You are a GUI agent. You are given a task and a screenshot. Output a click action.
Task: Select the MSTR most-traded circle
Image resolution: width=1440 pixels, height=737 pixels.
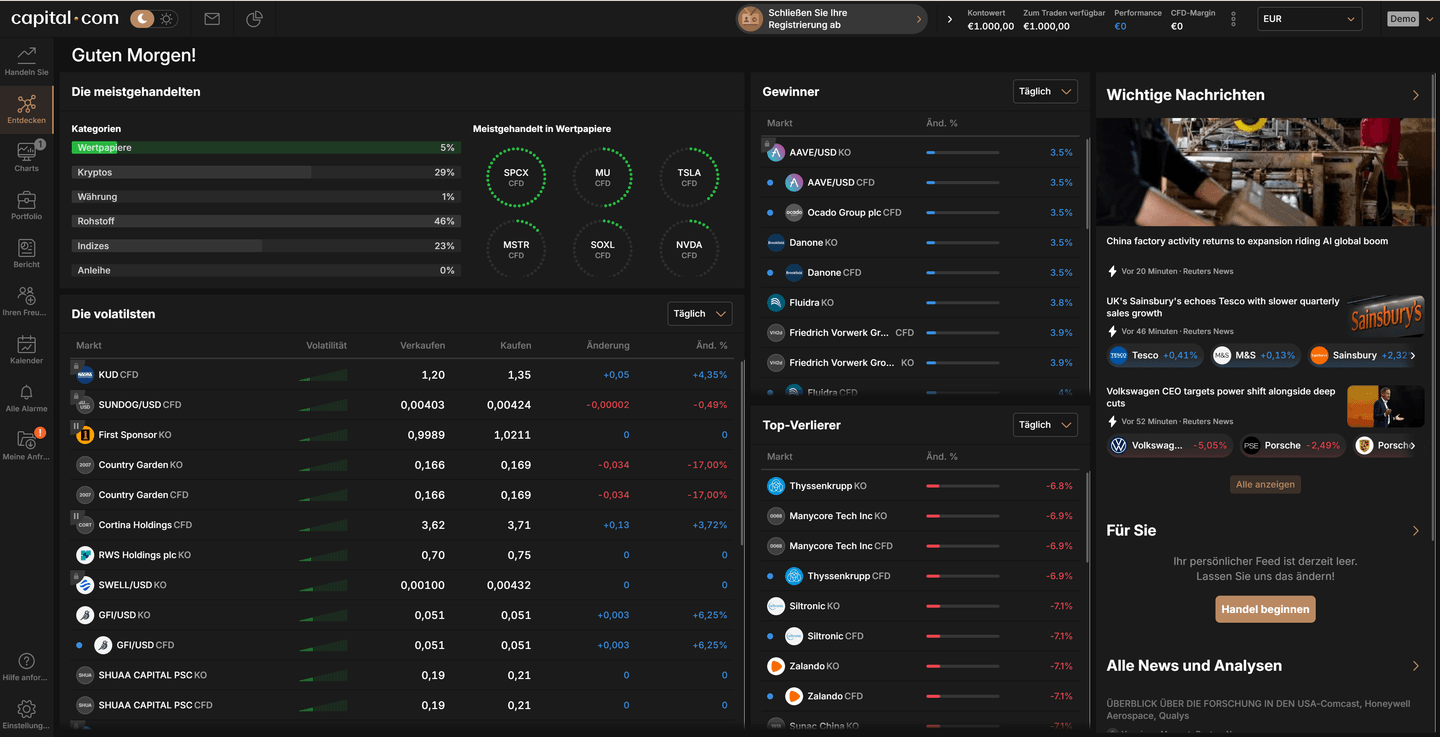[516, 249]
